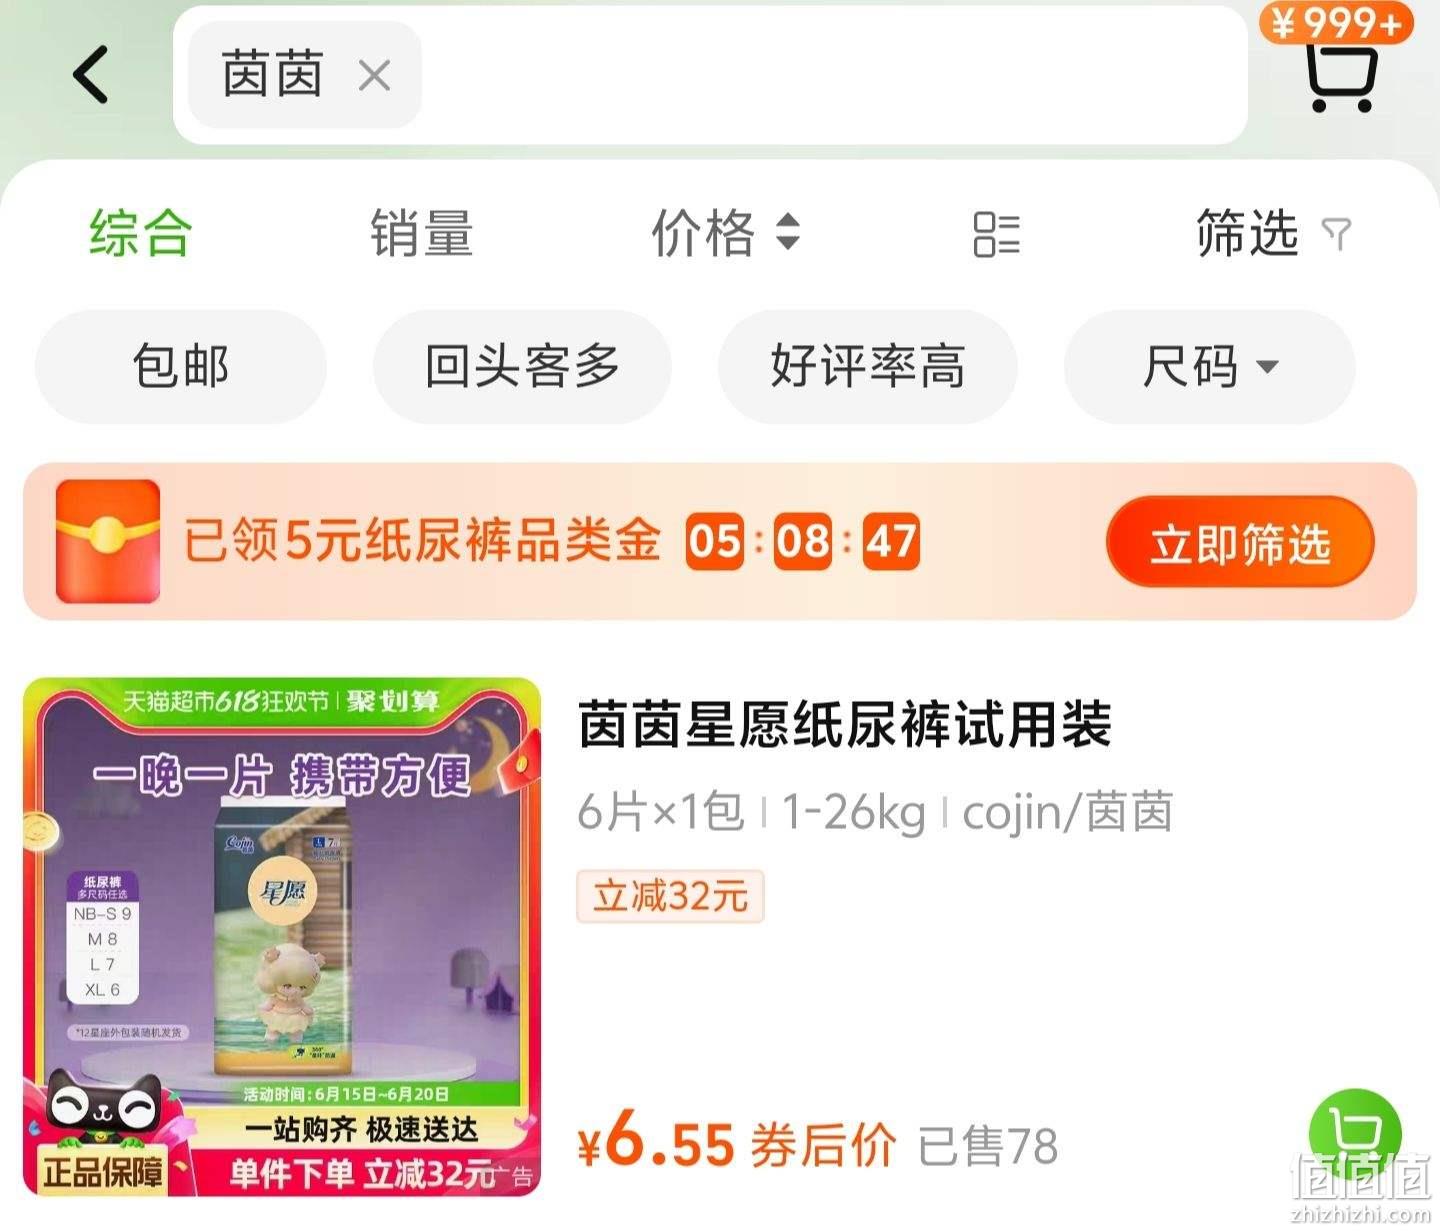Tap the red envelope coupon icon
The width and height of the screenshot is (1440, 1232).
[x=108, y=541]
